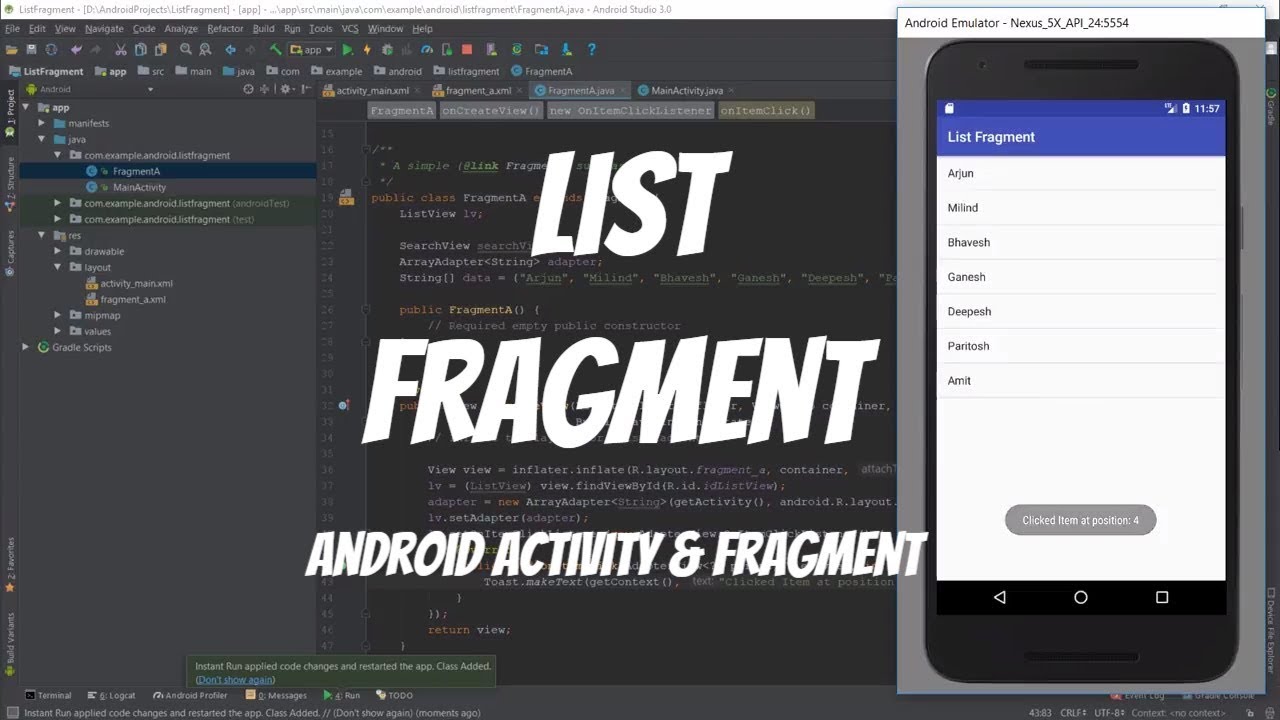Click the Navigate Back arrow icon
The image size is (1280, 720).
tap(230, 49)
